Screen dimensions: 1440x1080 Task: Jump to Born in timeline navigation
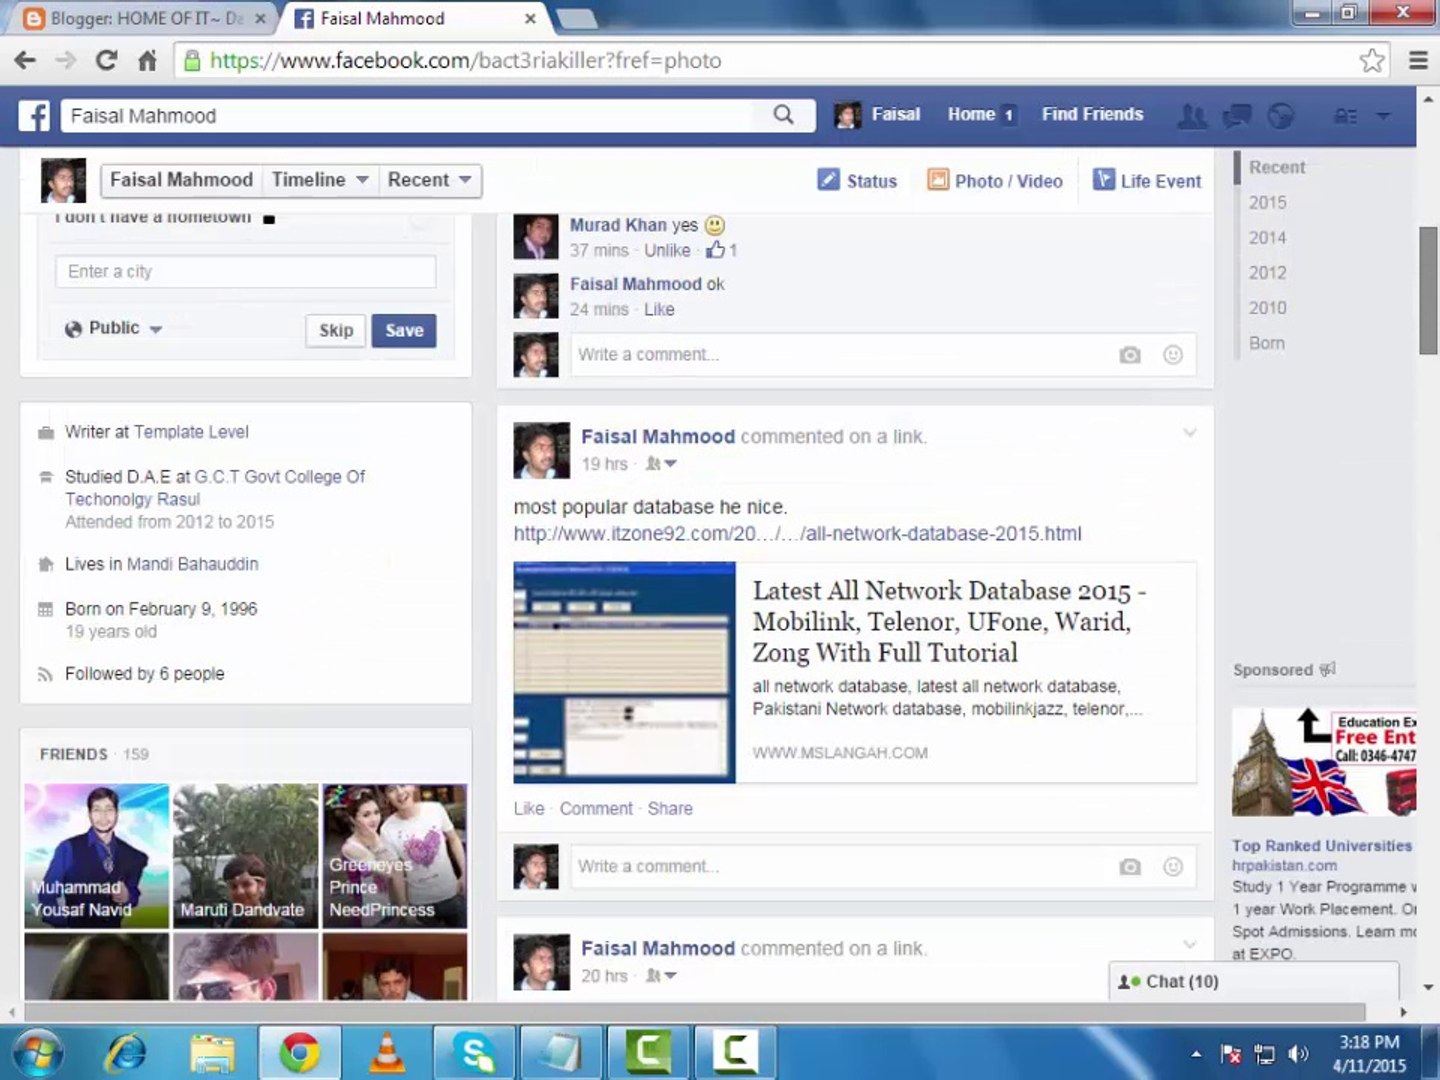point(1266,343)
